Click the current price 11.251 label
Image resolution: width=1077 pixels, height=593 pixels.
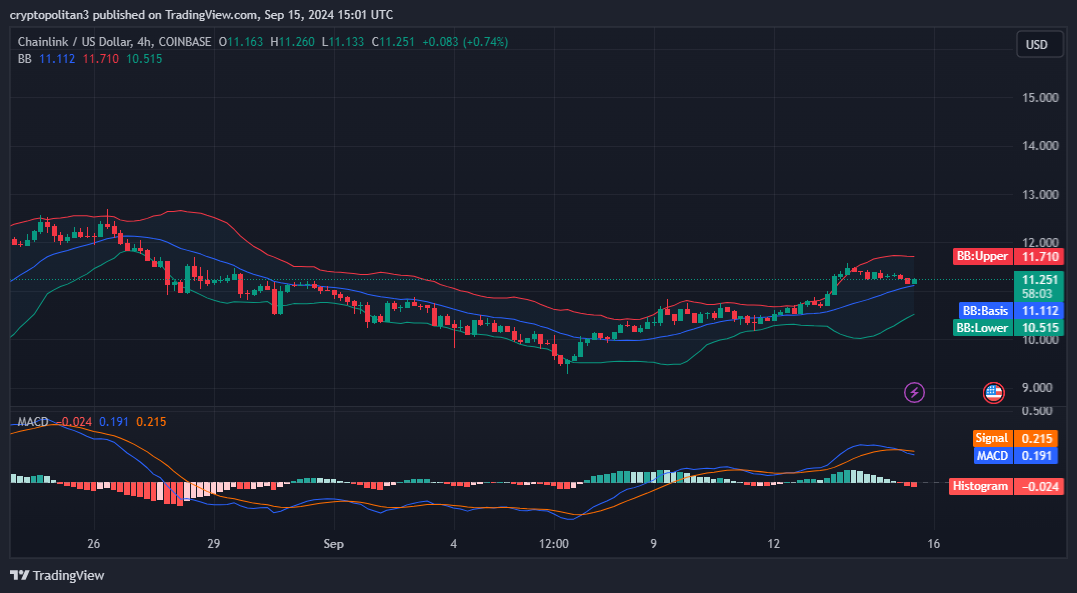1037,280
